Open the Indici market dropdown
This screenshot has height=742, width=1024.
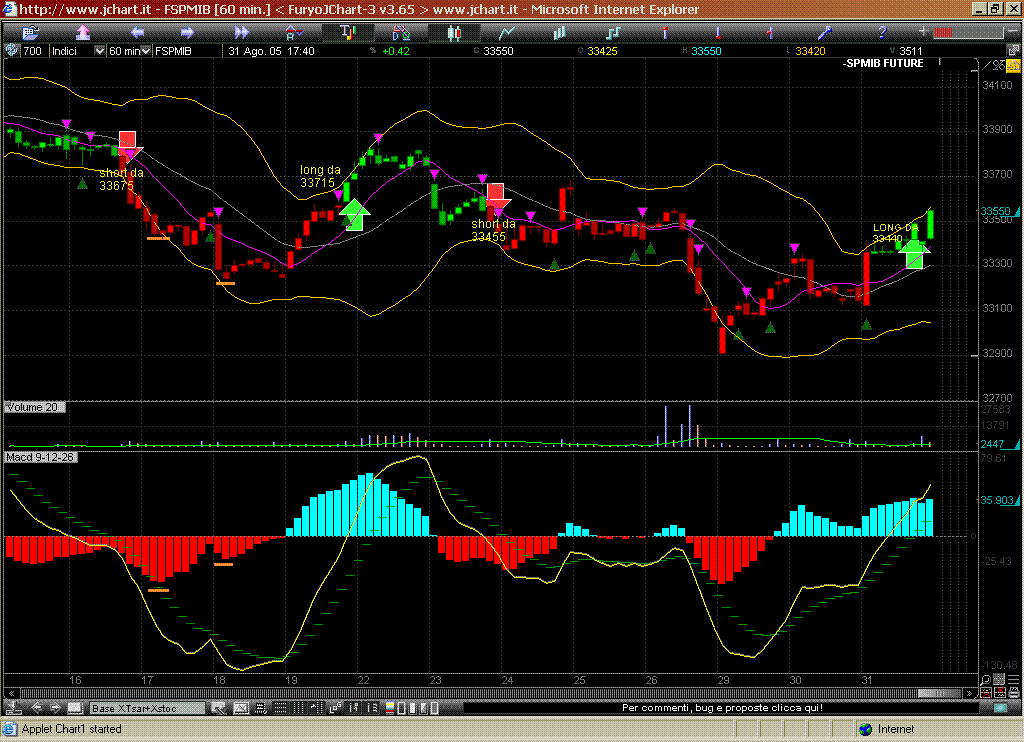(77, 51)
